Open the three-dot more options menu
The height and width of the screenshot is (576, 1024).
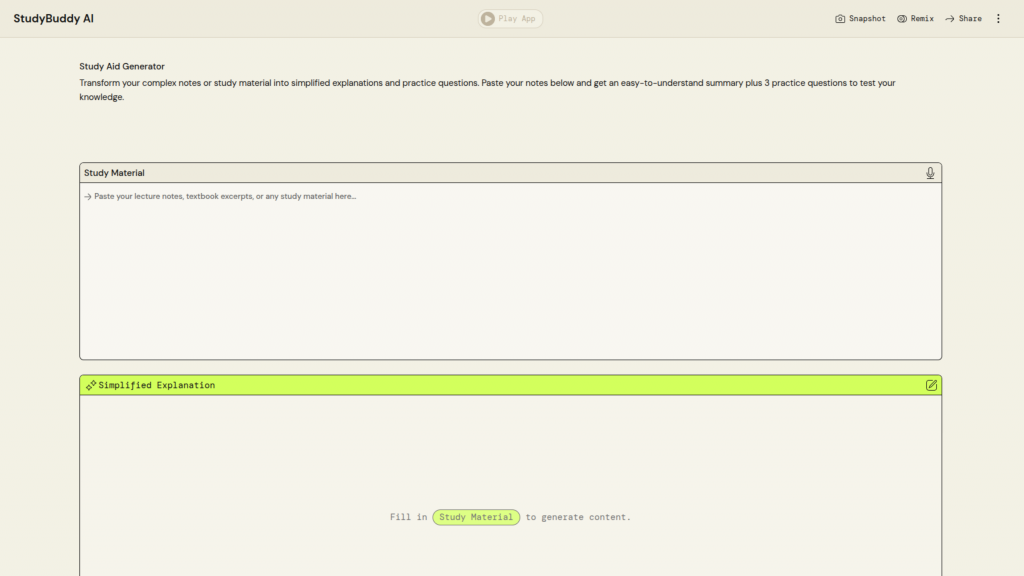coord(997,19)
